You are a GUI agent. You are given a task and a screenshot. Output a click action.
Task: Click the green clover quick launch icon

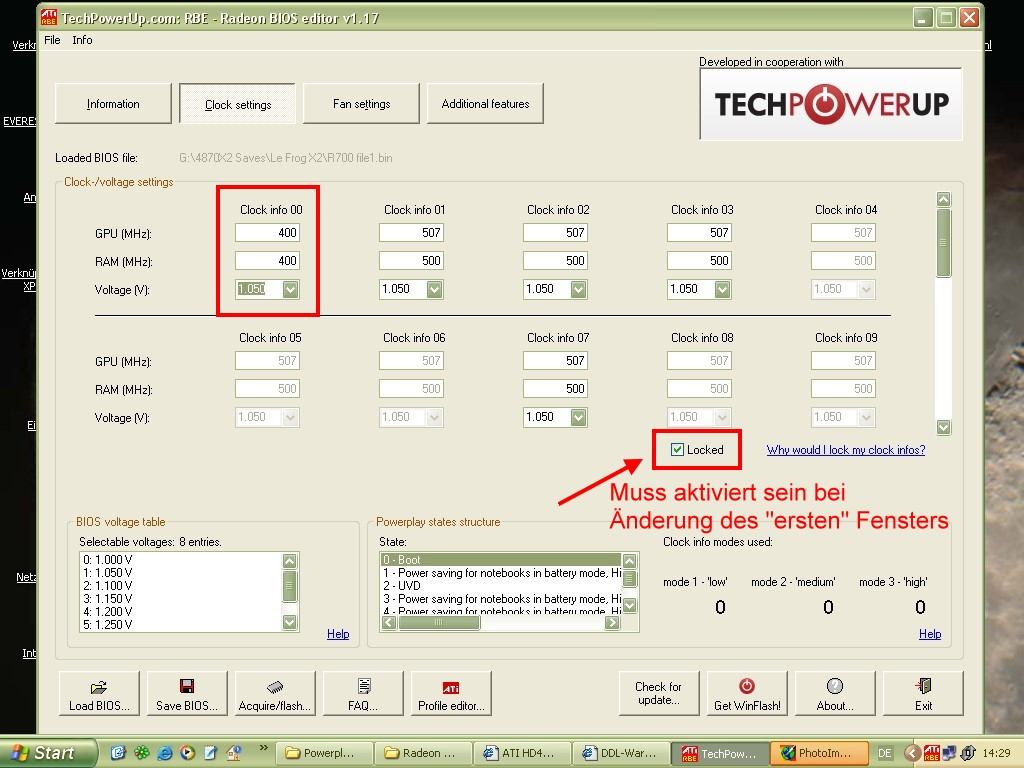[142, 753]
